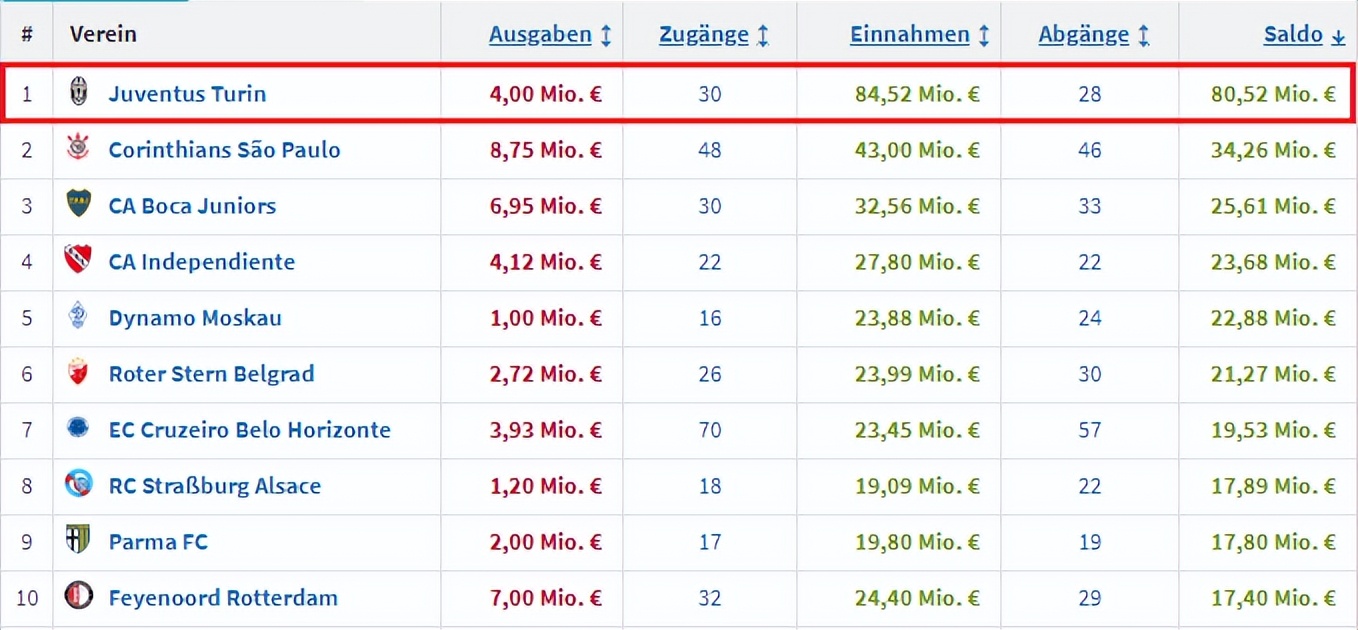Click the RC Straßburg Alsace crest icon

click(x=78, y=485)
